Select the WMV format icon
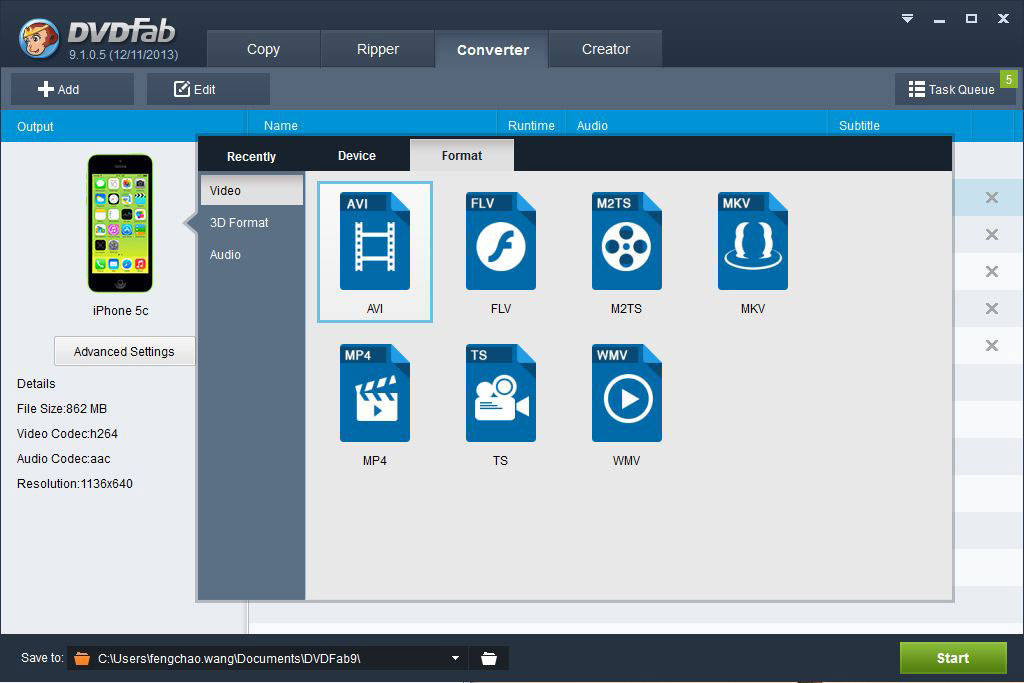 click(627, 393)
